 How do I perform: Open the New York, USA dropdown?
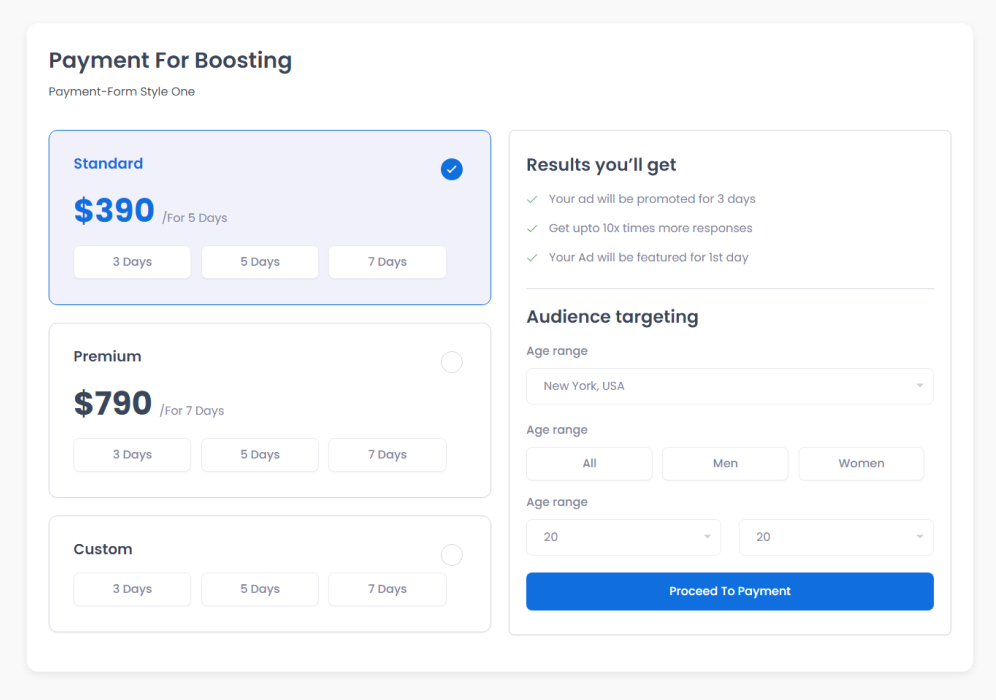(x=729, y=386)
